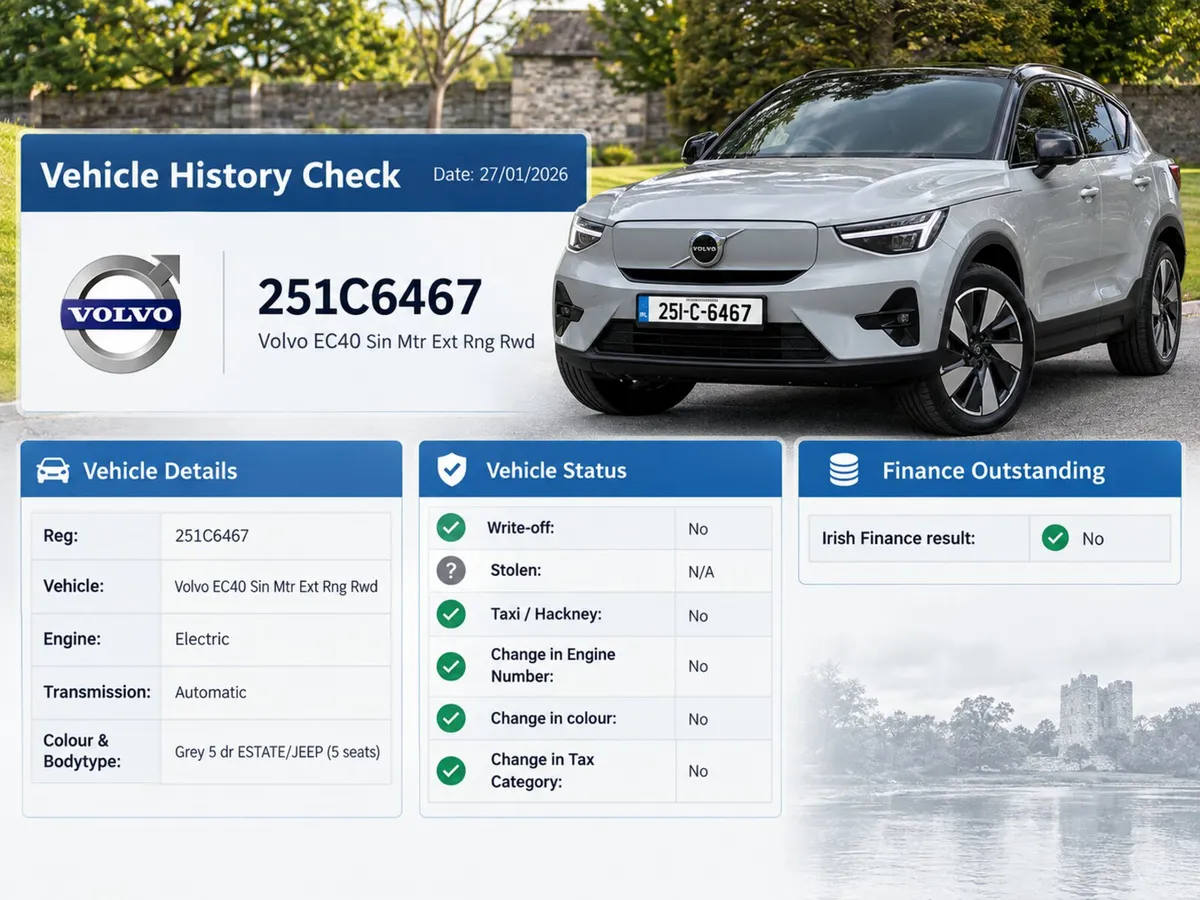
Task: Click the shield icon beside Vehicle Status
Action: pos(452,470)
